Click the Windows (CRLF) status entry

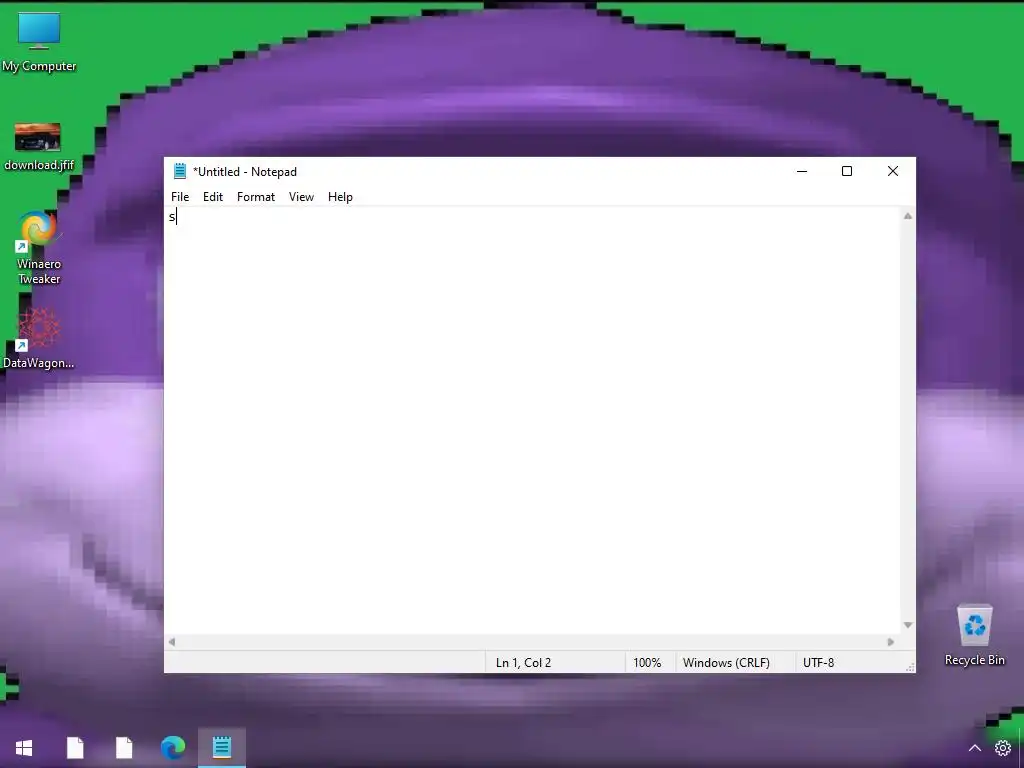726,662
